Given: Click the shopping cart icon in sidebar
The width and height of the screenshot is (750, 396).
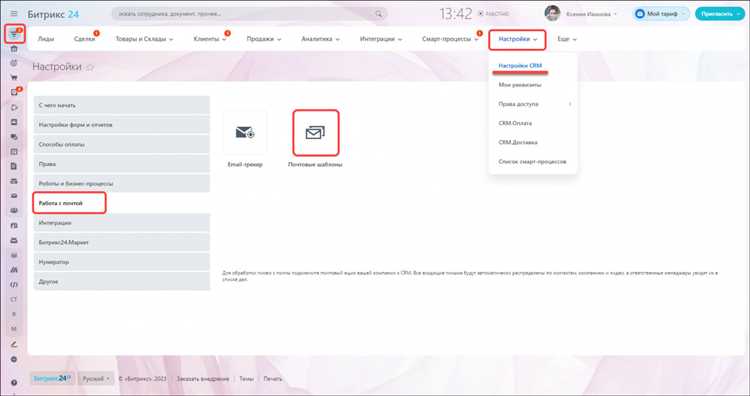Looking at the screenshot, I should (14, 77).
